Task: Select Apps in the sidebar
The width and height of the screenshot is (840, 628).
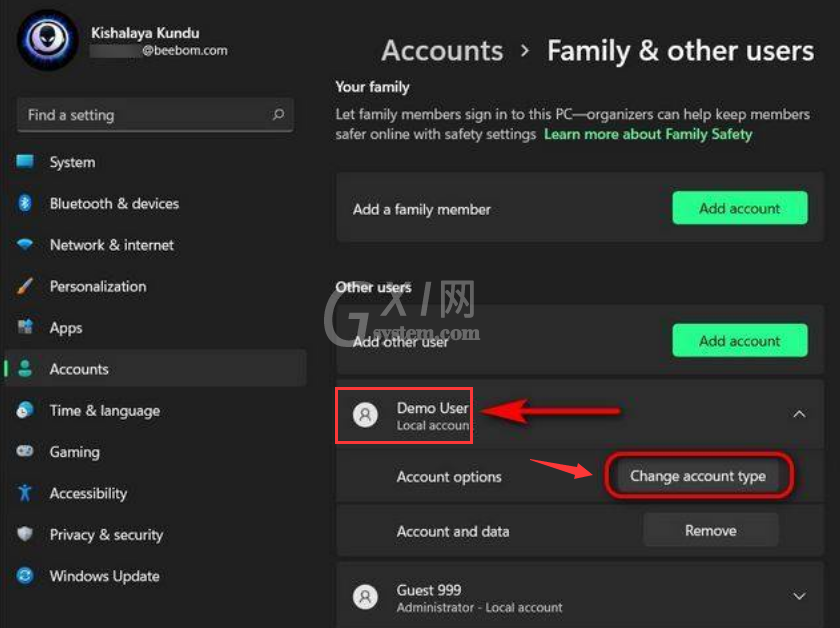Action: pos(155,327)
